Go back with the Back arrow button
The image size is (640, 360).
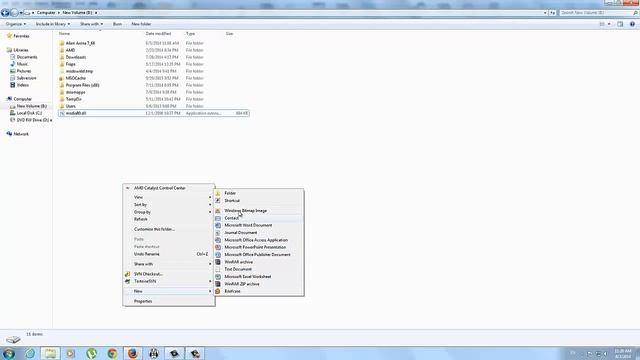click(x=5, y=13)
